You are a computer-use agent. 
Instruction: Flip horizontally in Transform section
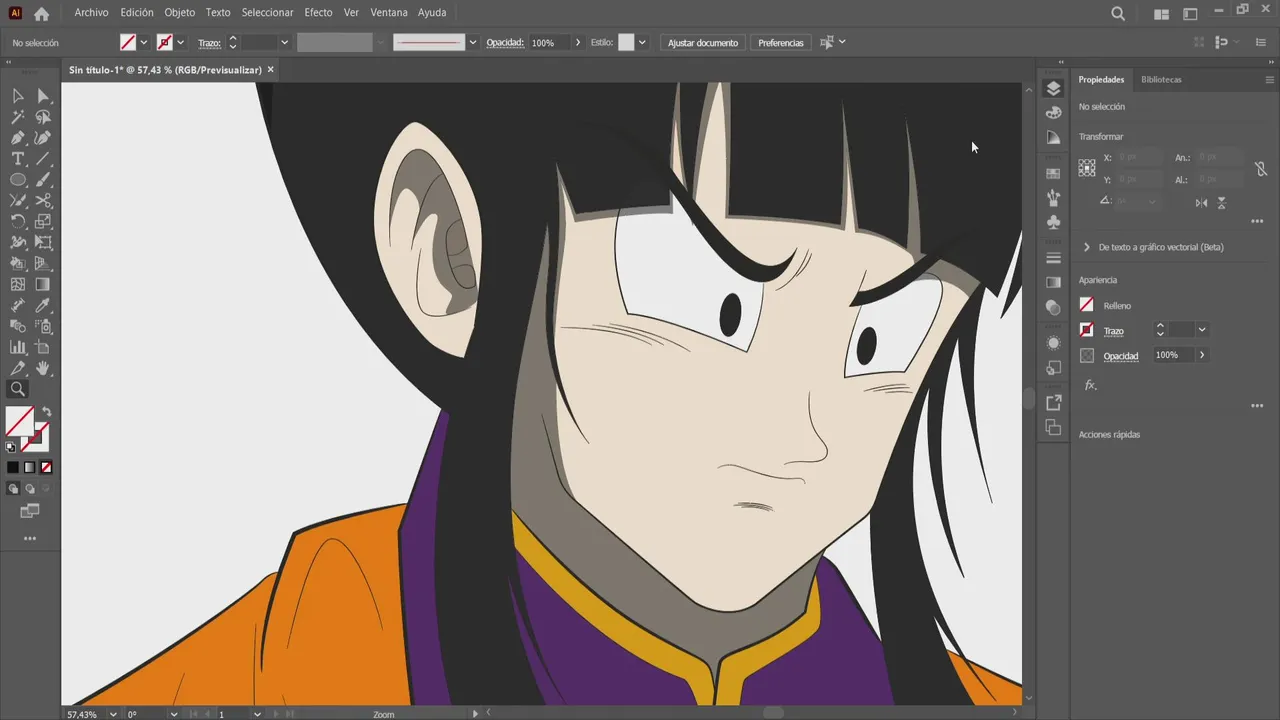click(1201, 203)
